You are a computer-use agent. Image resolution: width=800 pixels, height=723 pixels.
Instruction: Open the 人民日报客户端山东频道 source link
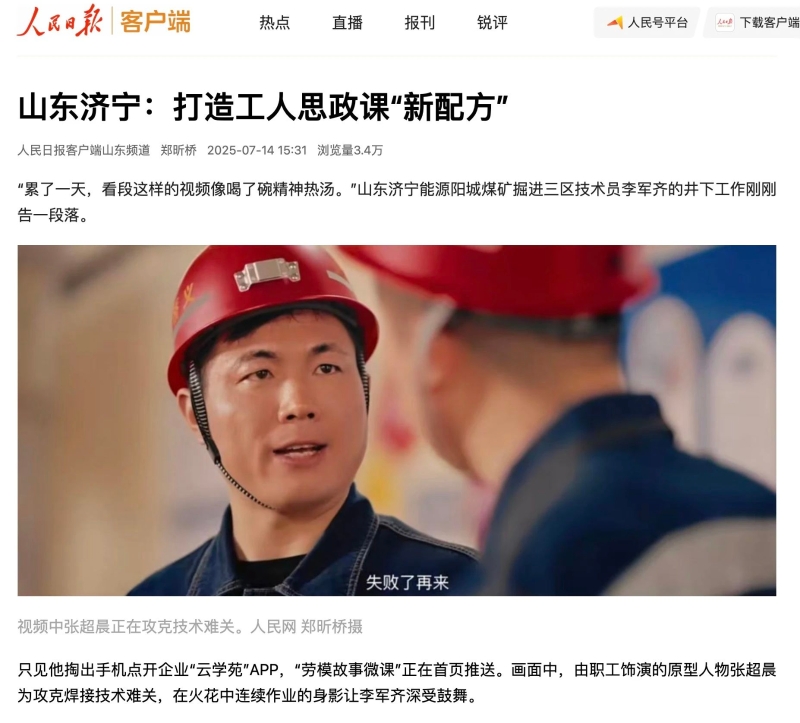84,150
